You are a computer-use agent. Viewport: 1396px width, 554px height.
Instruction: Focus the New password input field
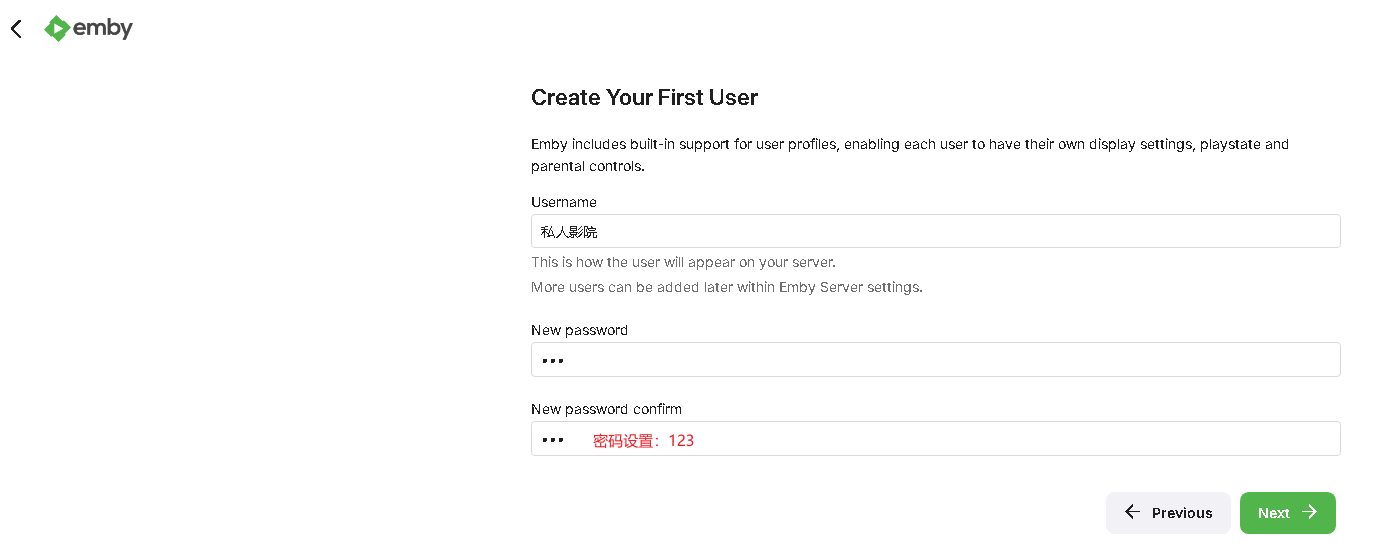click(935, 360)
